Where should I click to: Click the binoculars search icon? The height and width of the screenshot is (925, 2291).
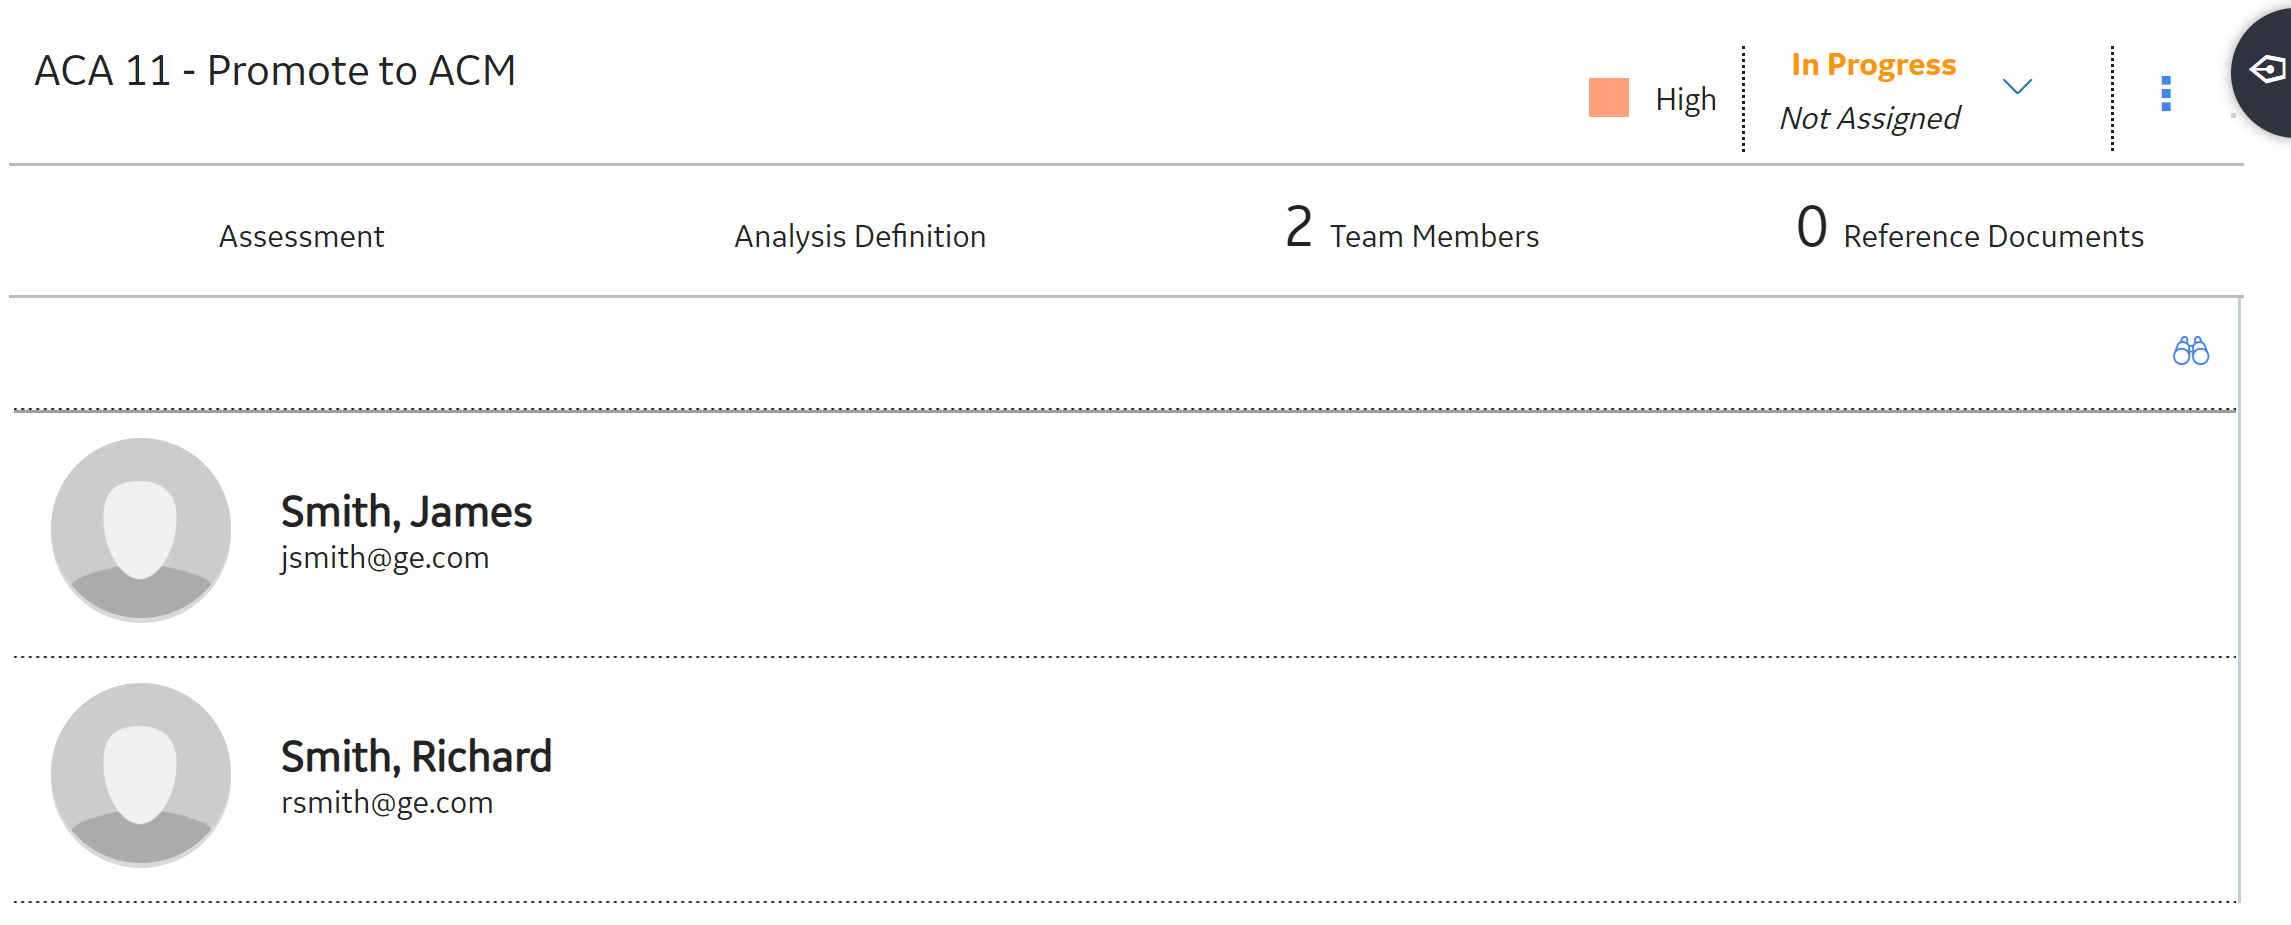2190,351
